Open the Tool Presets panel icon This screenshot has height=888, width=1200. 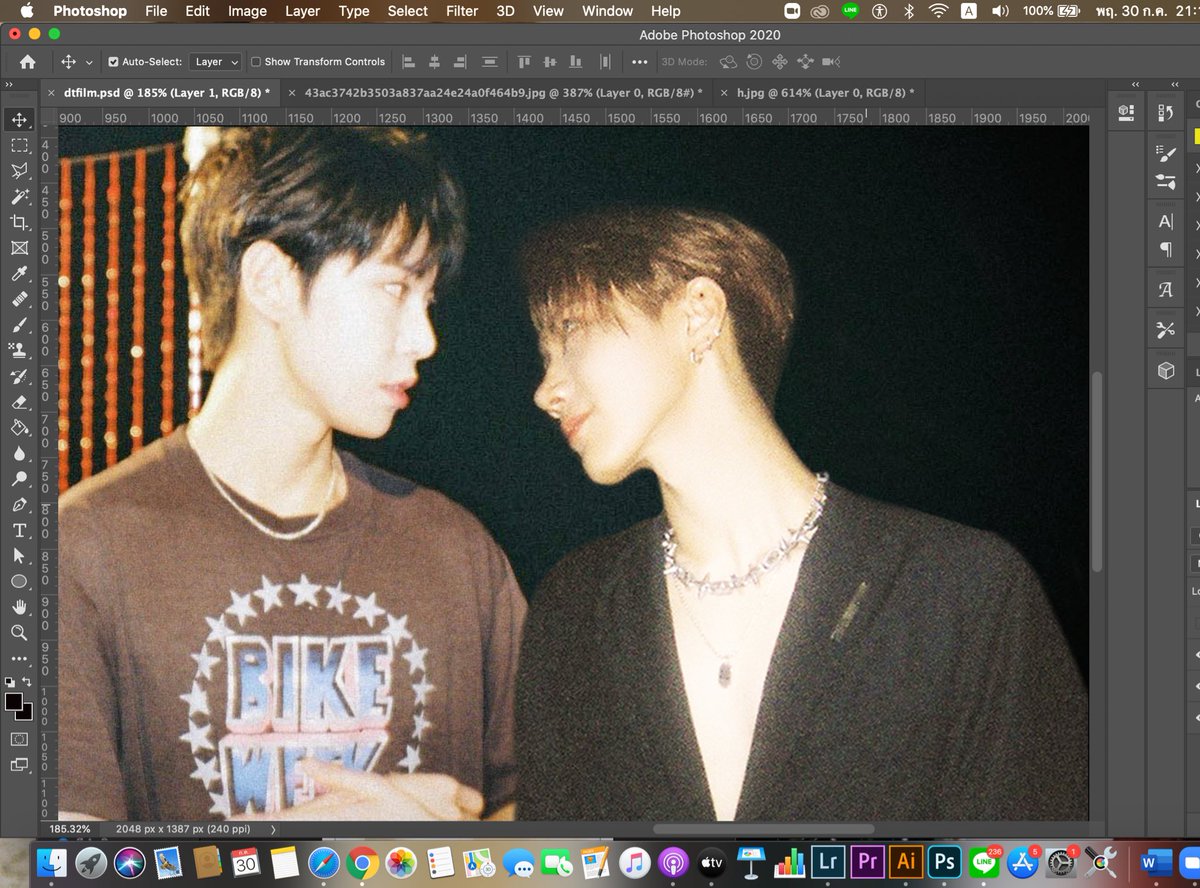1165,330
